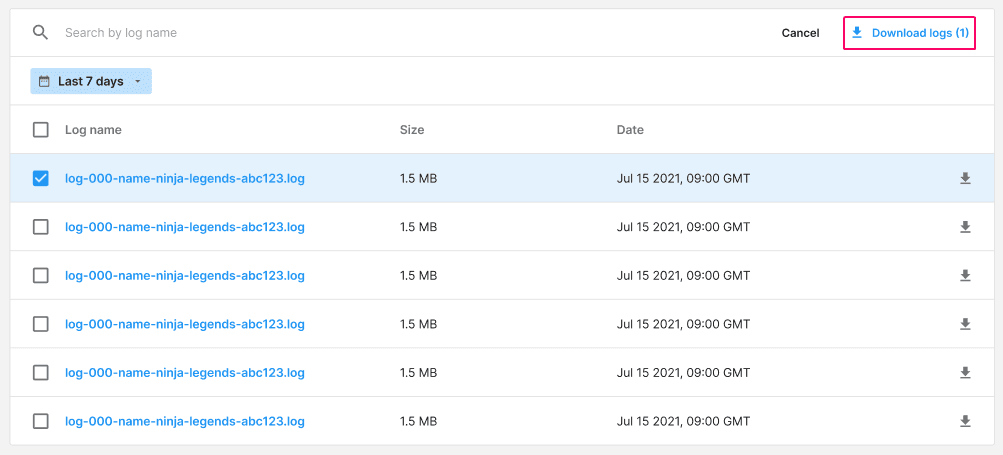Click the Cancel button
1003x455 pixels.
800,33
